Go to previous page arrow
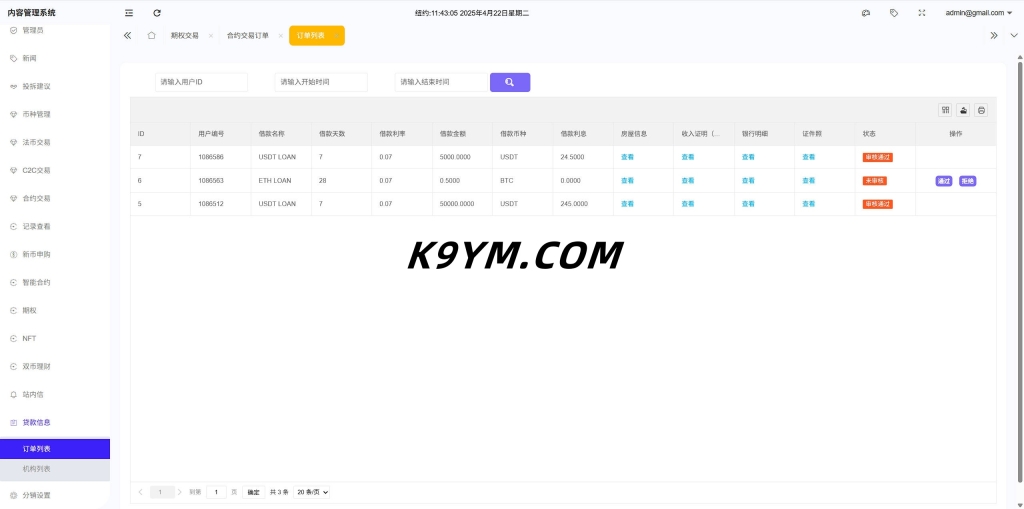This screenshot has width=1024, height=509. (140, 492)
